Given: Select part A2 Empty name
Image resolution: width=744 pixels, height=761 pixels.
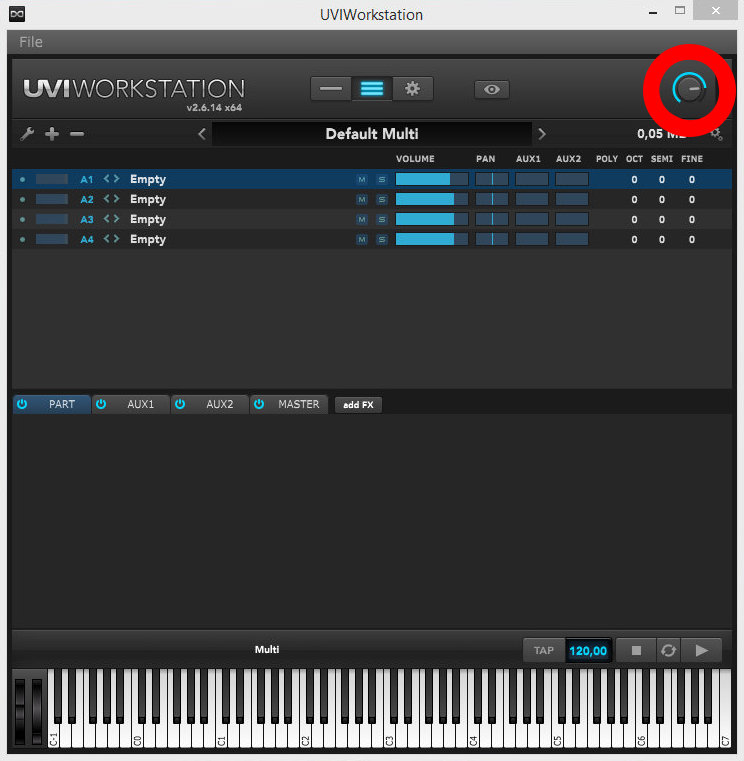Looking at the screenshot, I should point(148,199).
